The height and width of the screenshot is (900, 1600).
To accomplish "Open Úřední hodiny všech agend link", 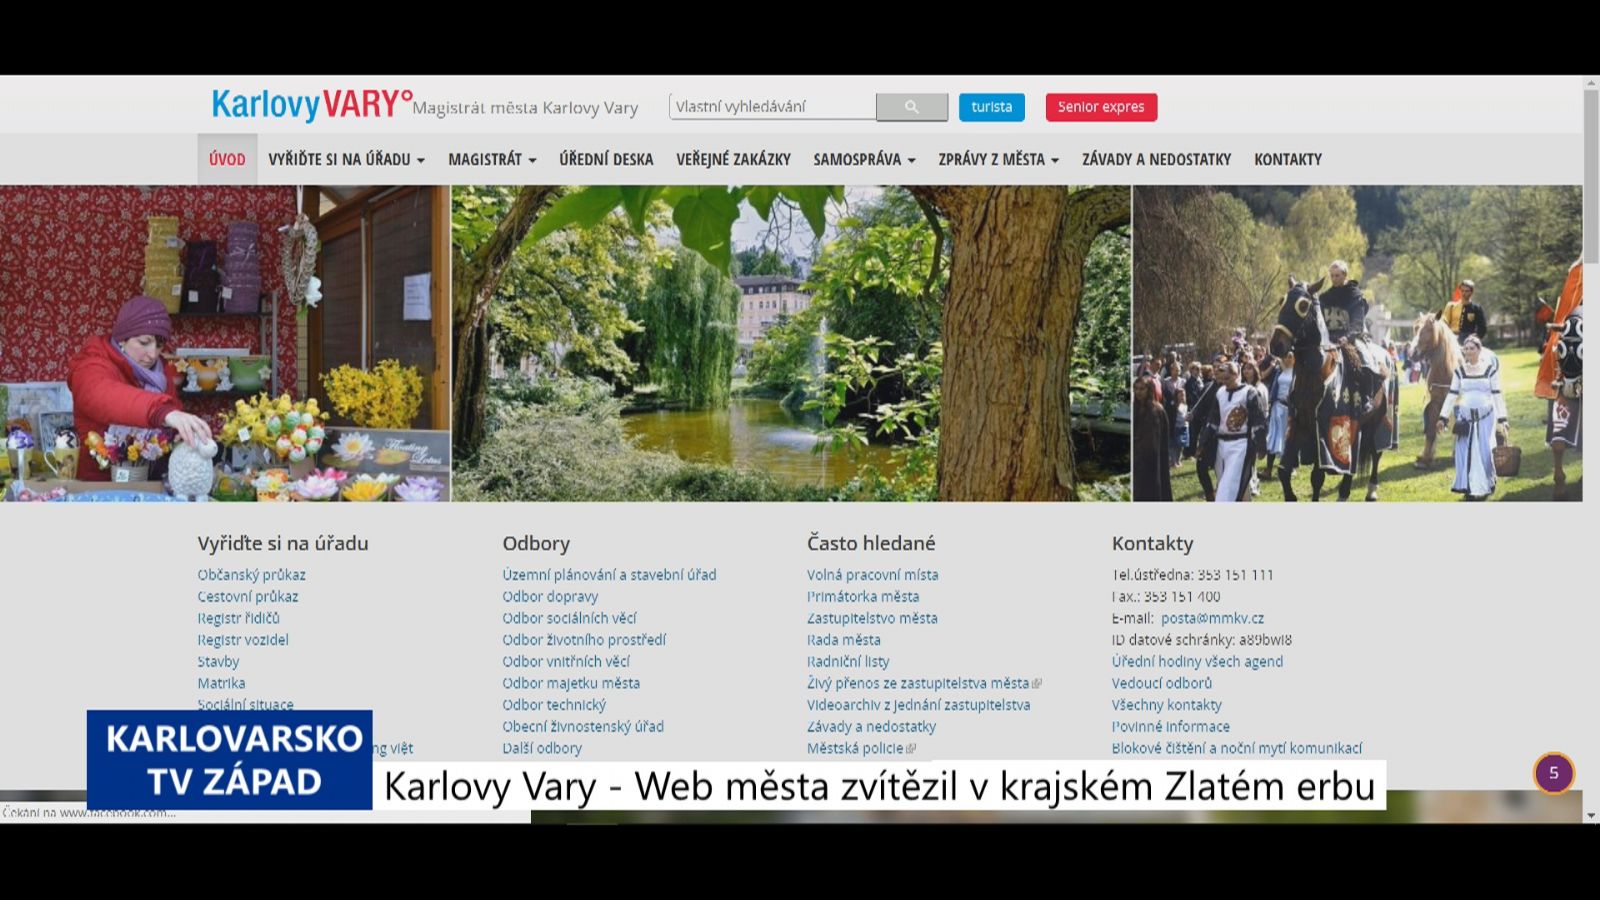I will 1197,662.
